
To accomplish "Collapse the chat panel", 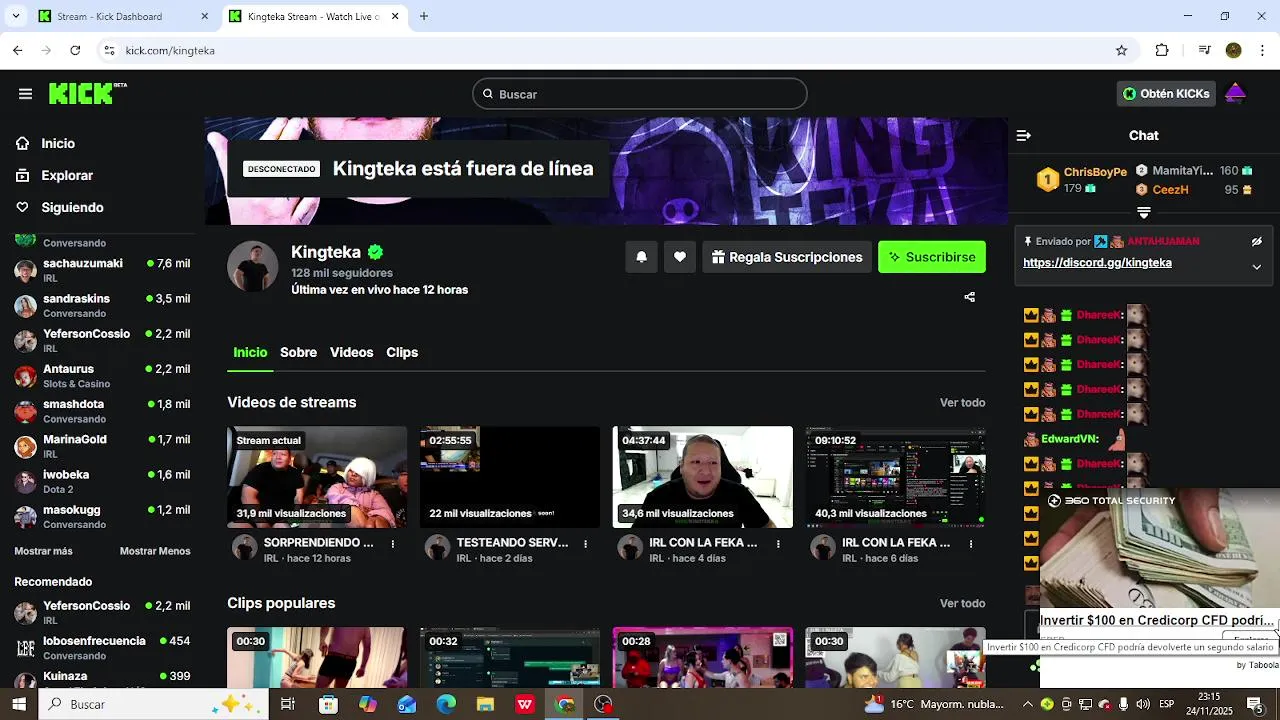I will tap(1023, 135).
